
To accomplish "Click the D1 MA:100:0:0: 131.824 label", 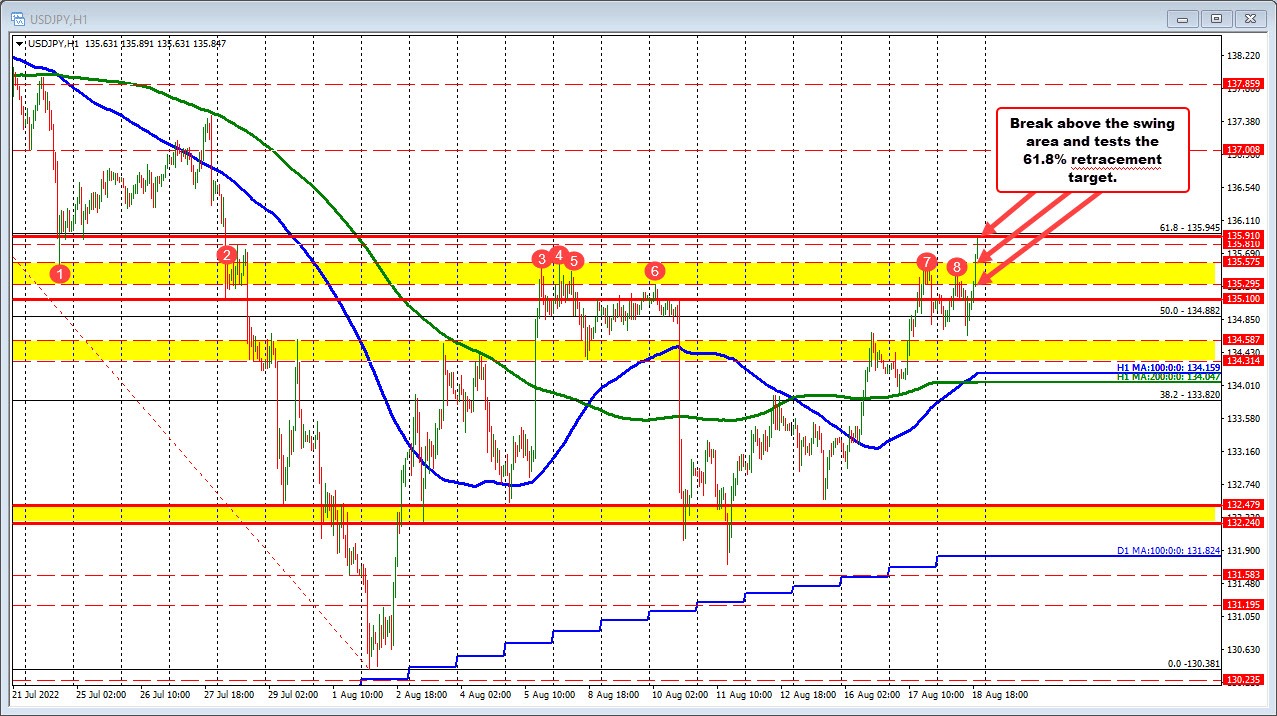I will click(1167, 551).
